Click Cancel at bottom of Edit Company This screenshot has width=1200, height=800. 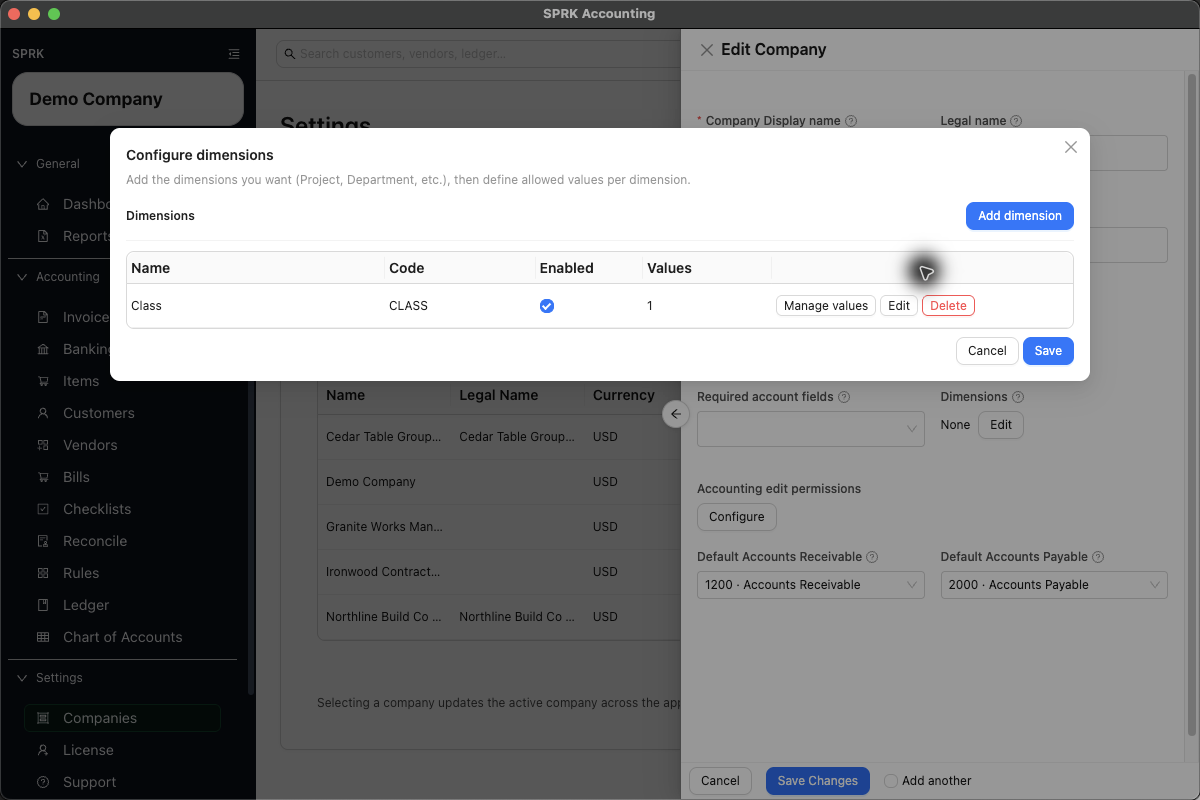click(x=720, y=781)
